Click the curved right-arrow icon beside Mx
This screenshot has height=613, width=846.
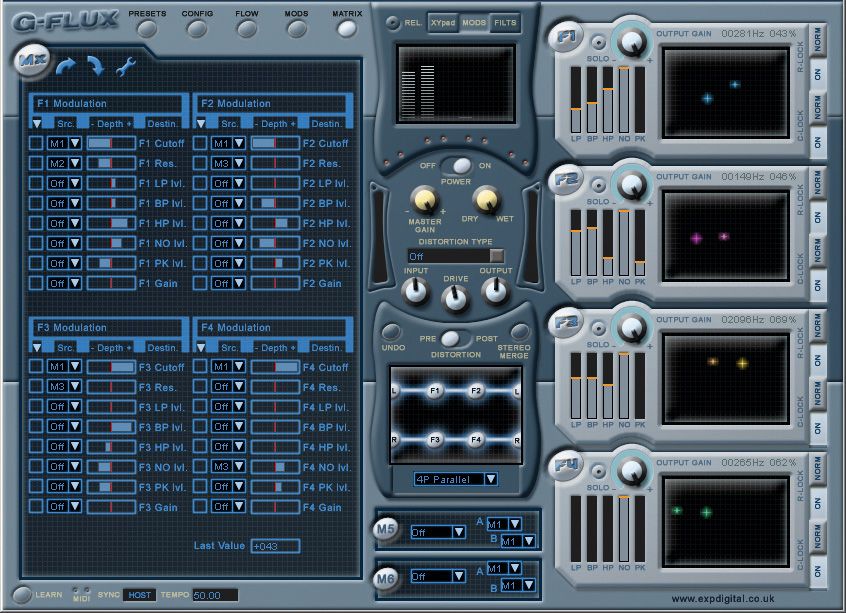point(66,65)
